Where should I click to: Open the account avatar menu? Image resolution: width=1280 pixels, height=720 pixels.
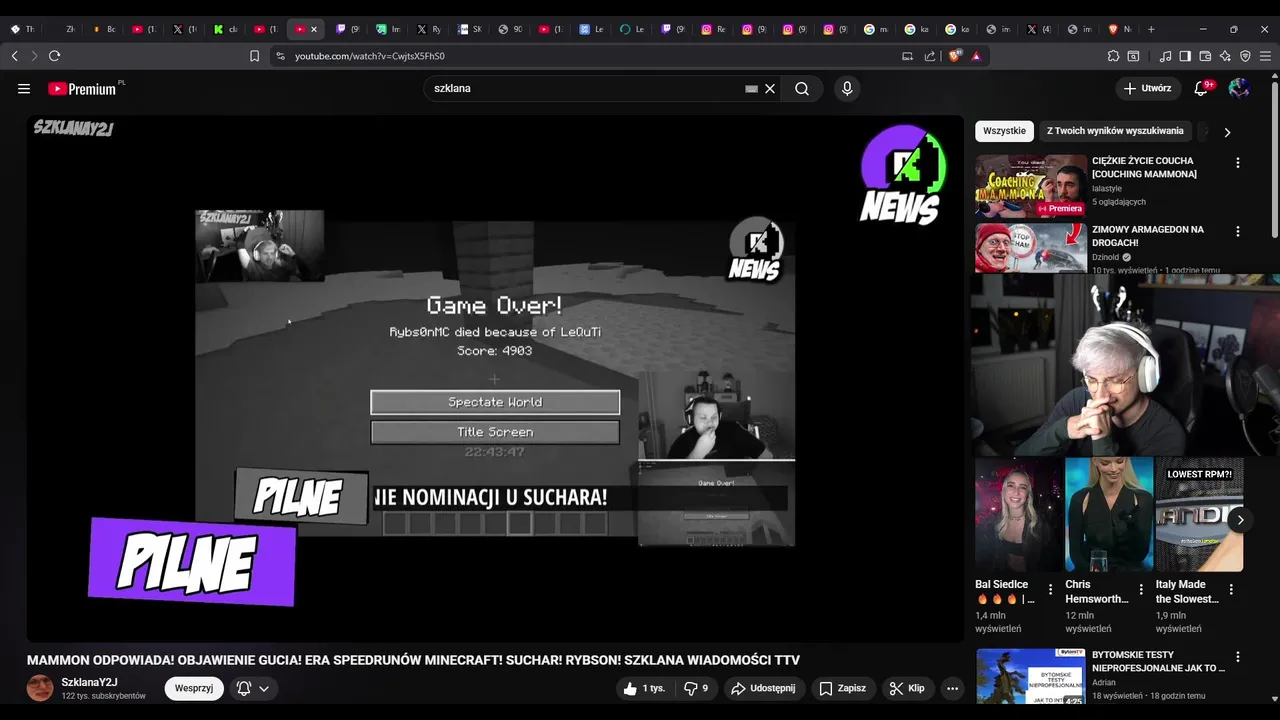1239,89
